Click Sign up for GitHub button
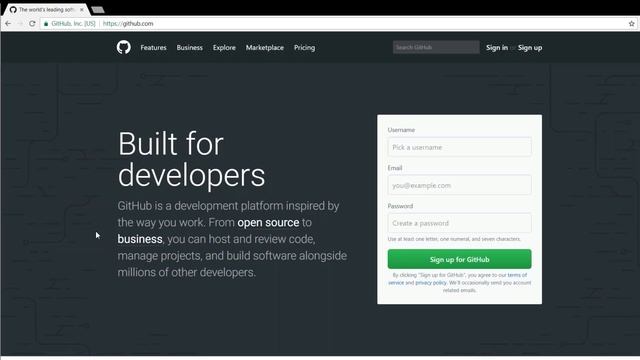The width and height of the screenshot is (640, 360). (459, 259)
